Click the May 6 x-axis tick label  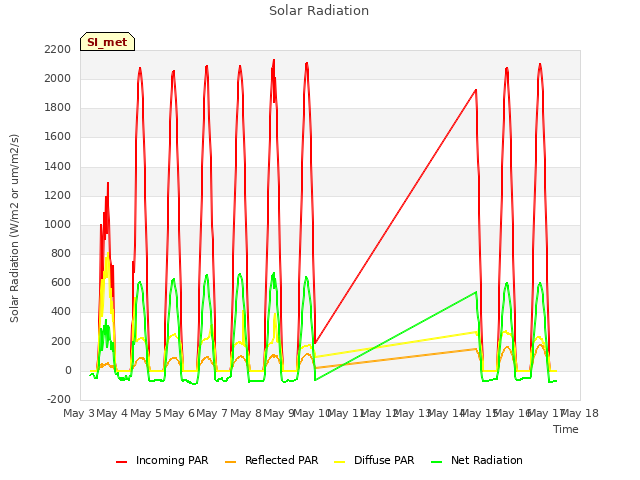(179, 413)
